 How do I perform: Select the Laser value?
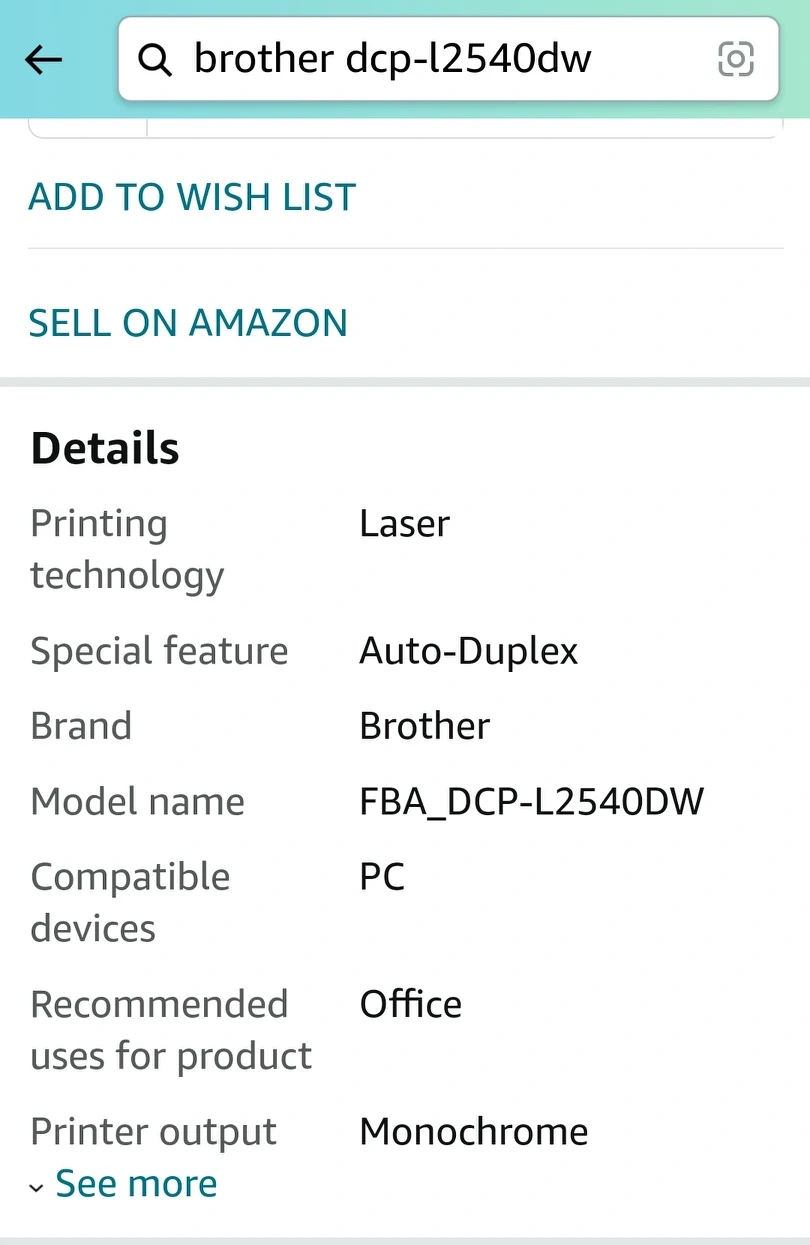(x=405, y=523)
